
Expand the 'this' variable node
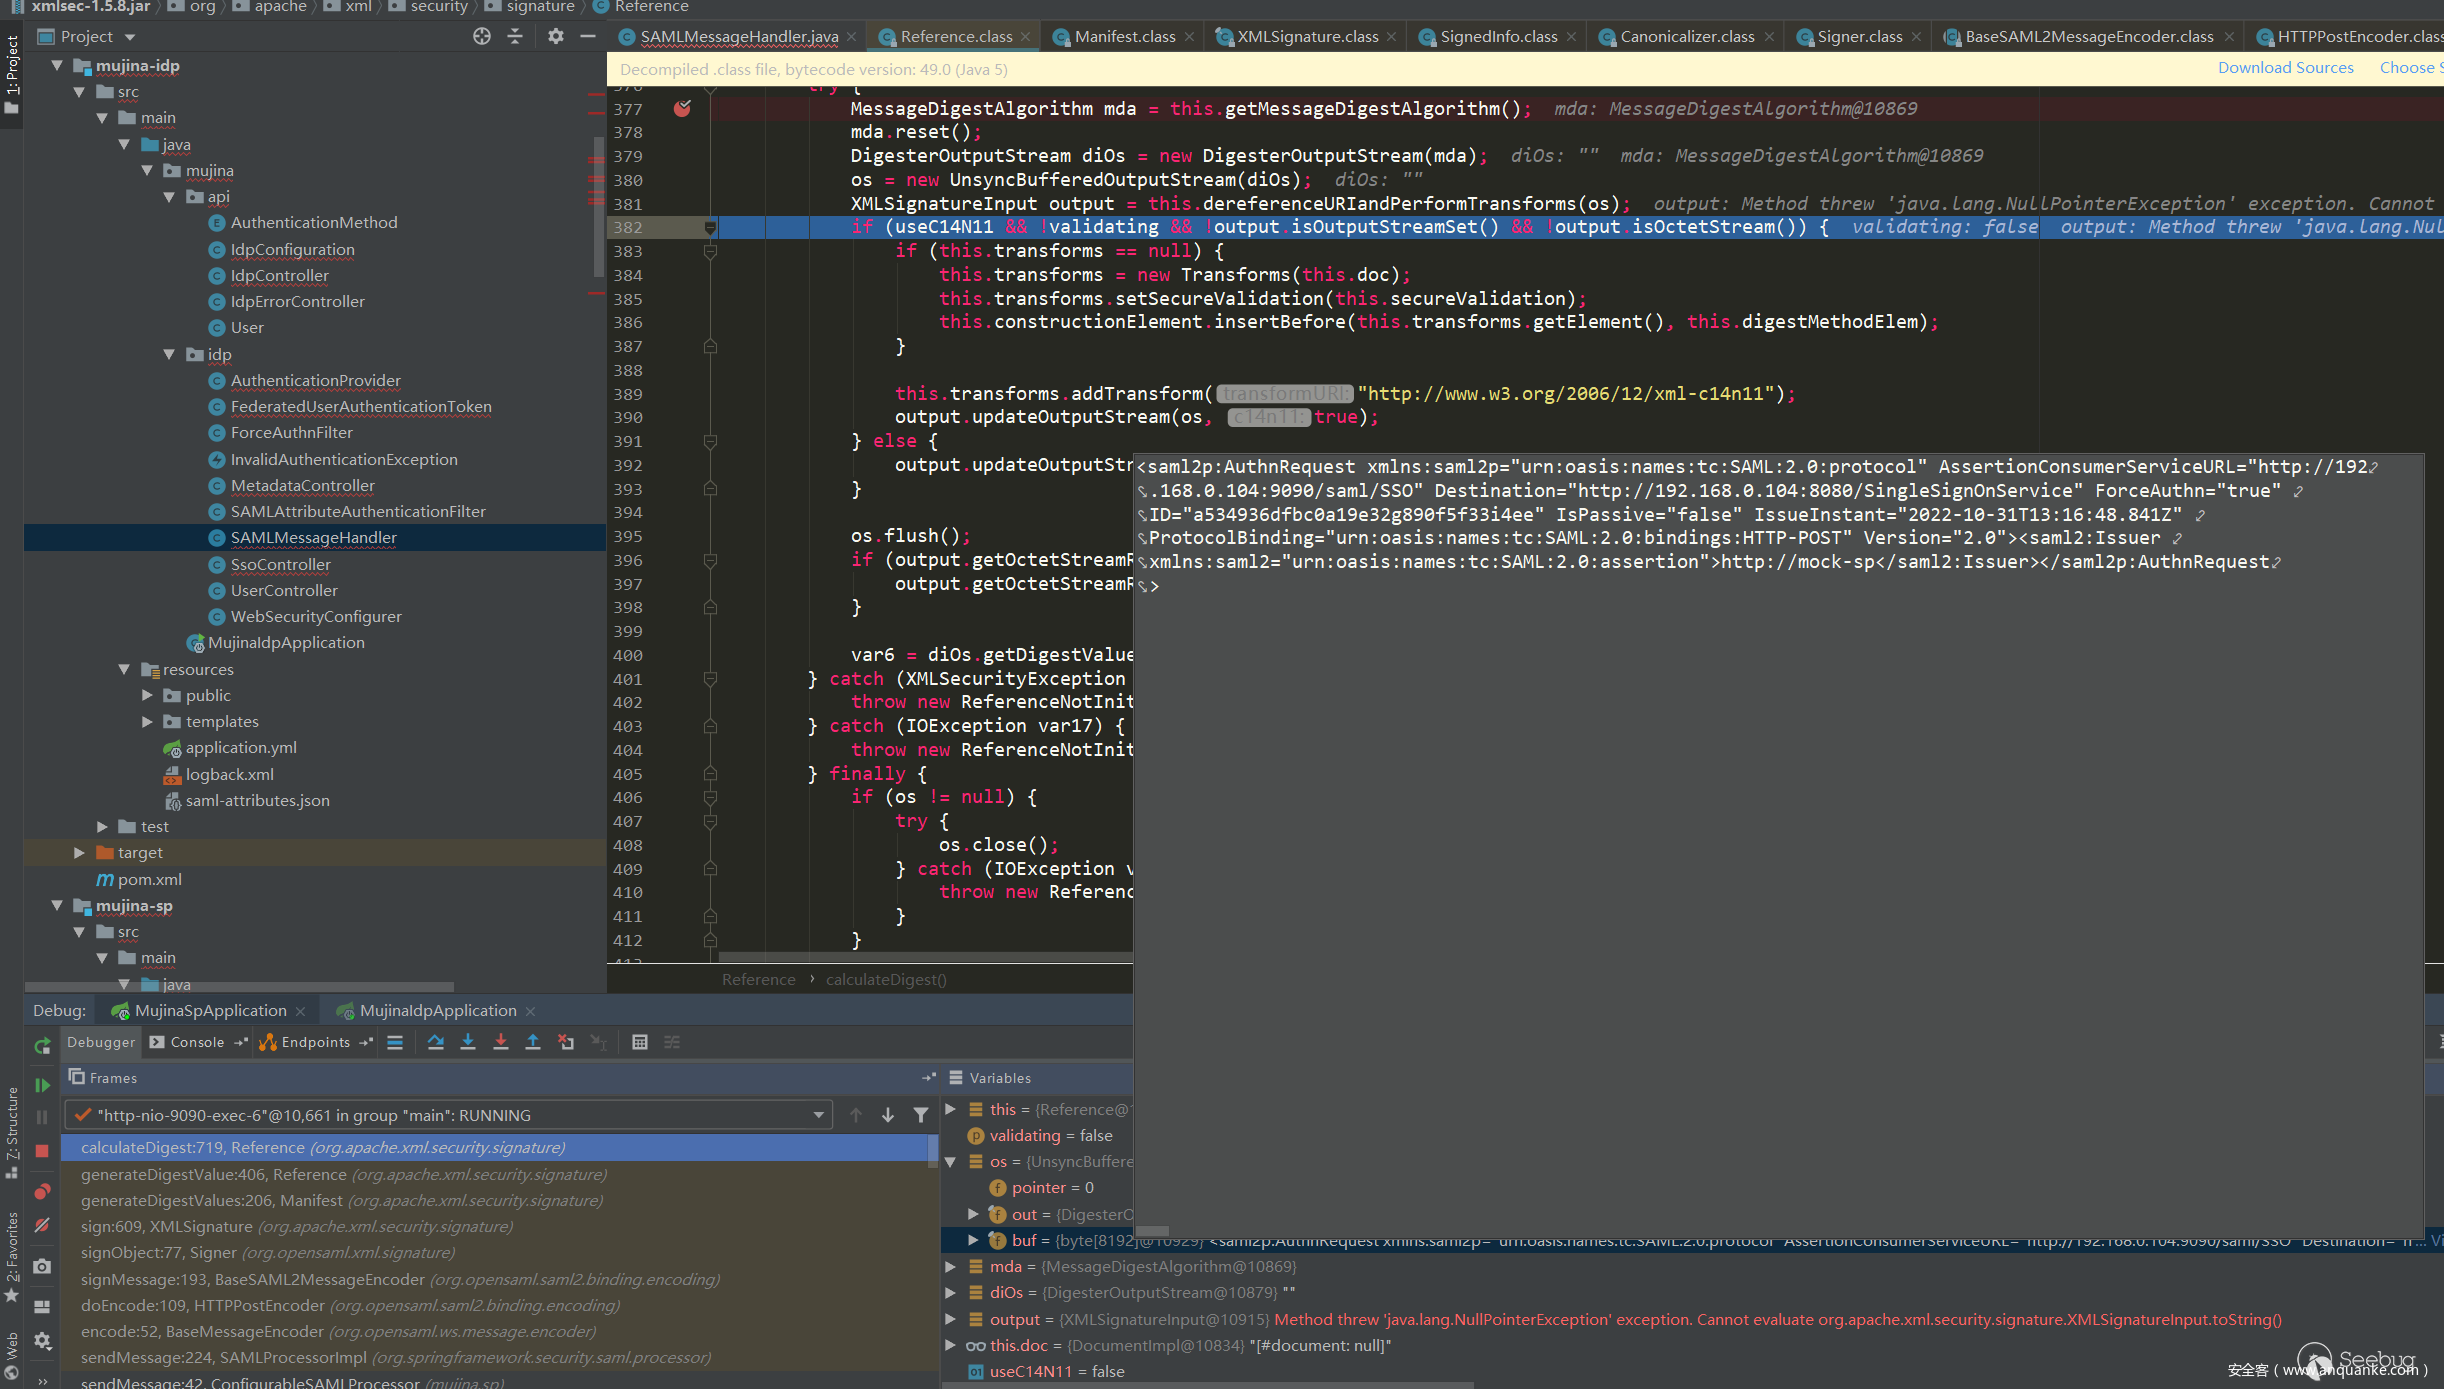(x=951, y=1109)
